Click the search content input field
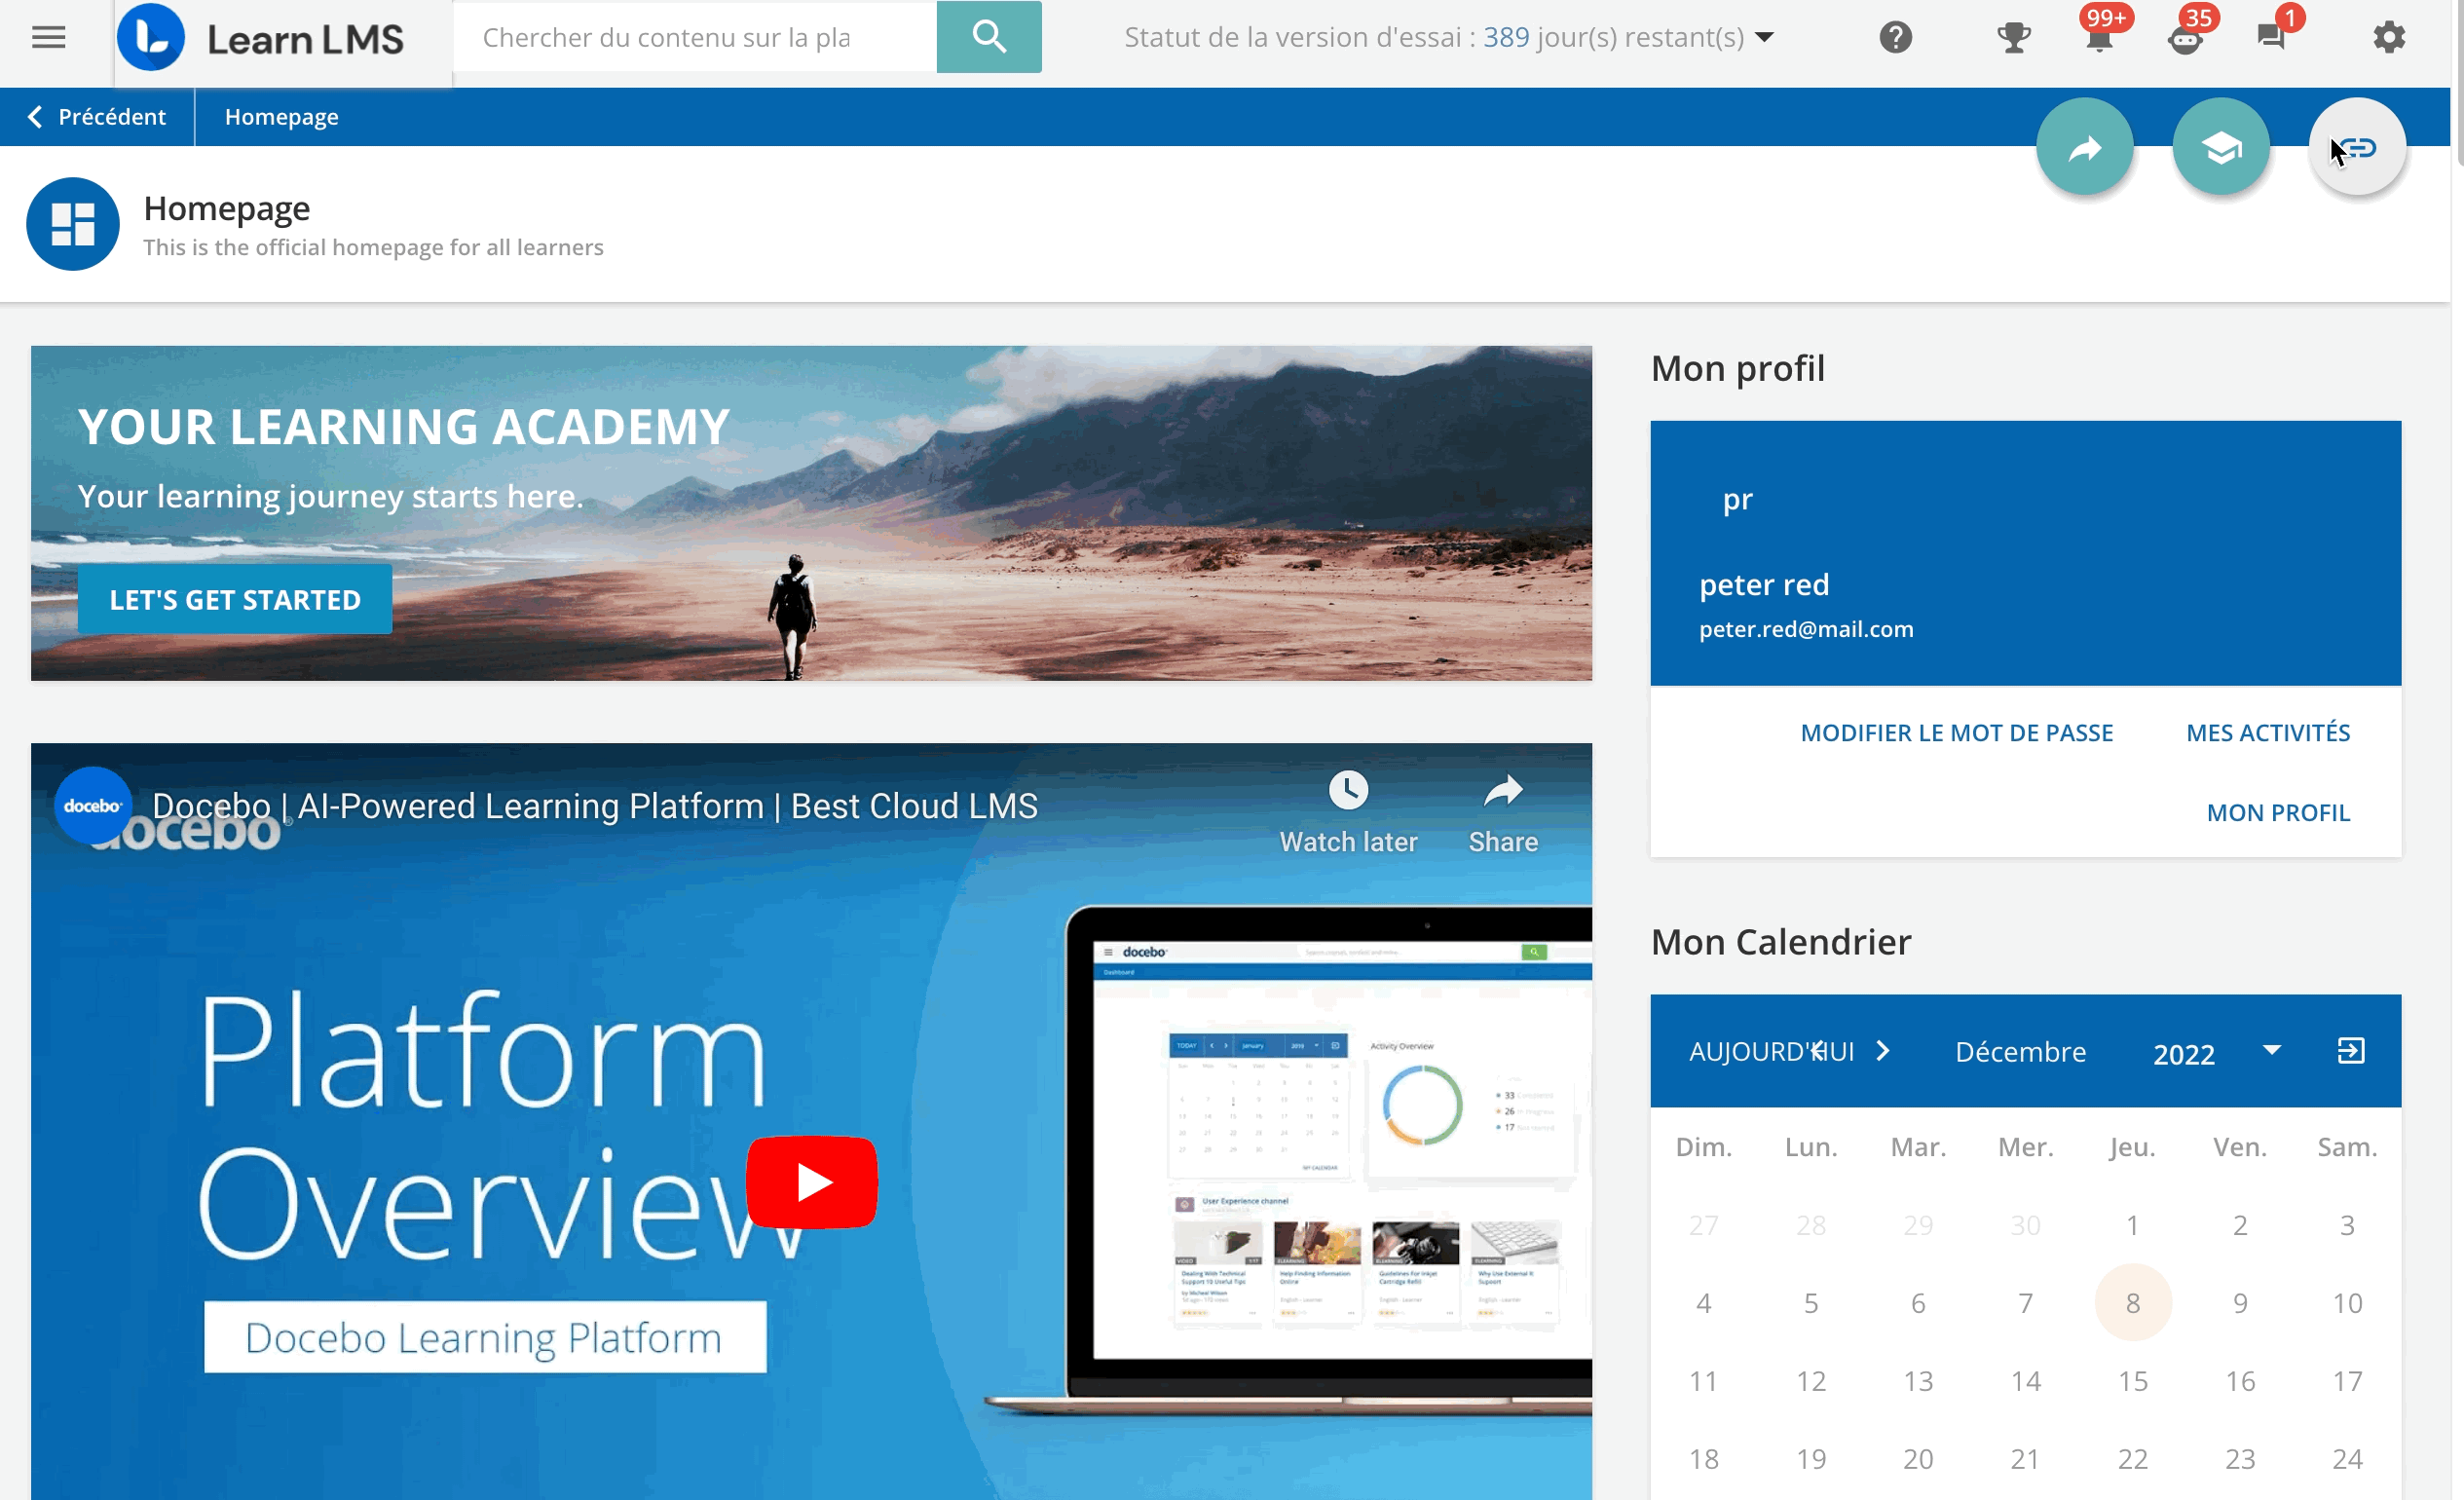The height and width of the screenshot is (1500, 2464). click(695, 37)
